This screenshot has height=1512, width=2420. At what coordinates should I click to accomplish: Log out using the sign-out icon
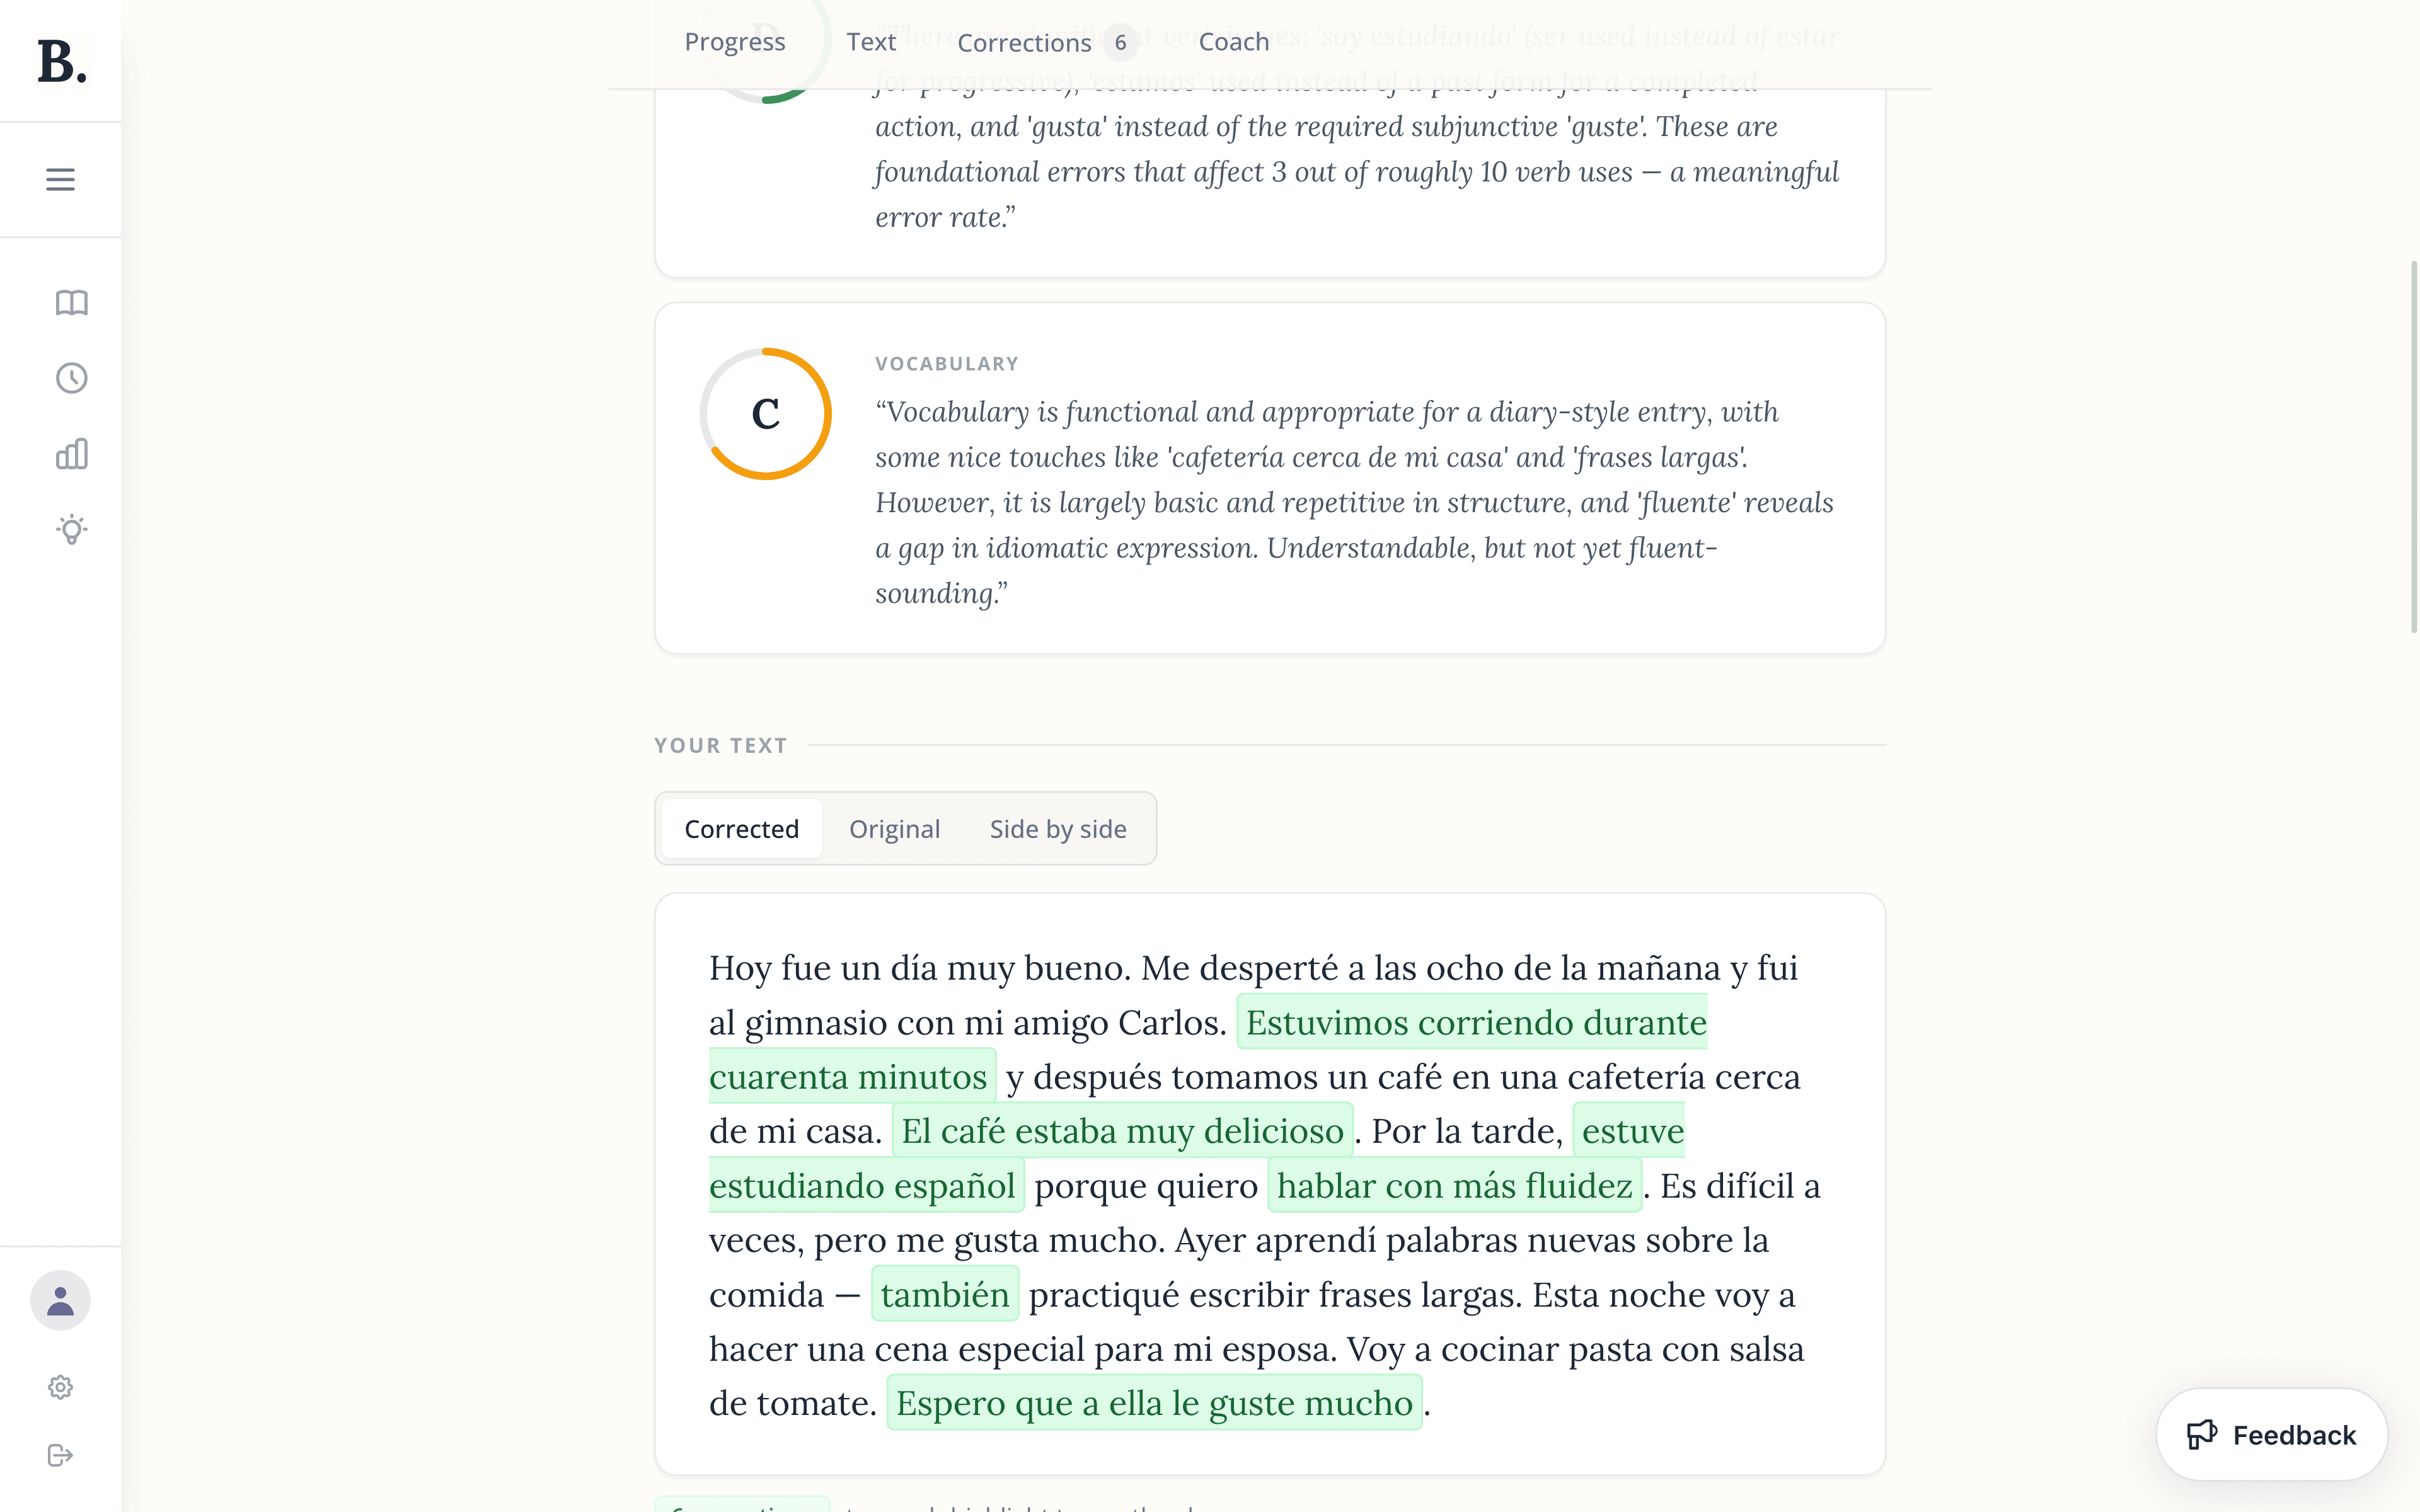(60, 1454)
